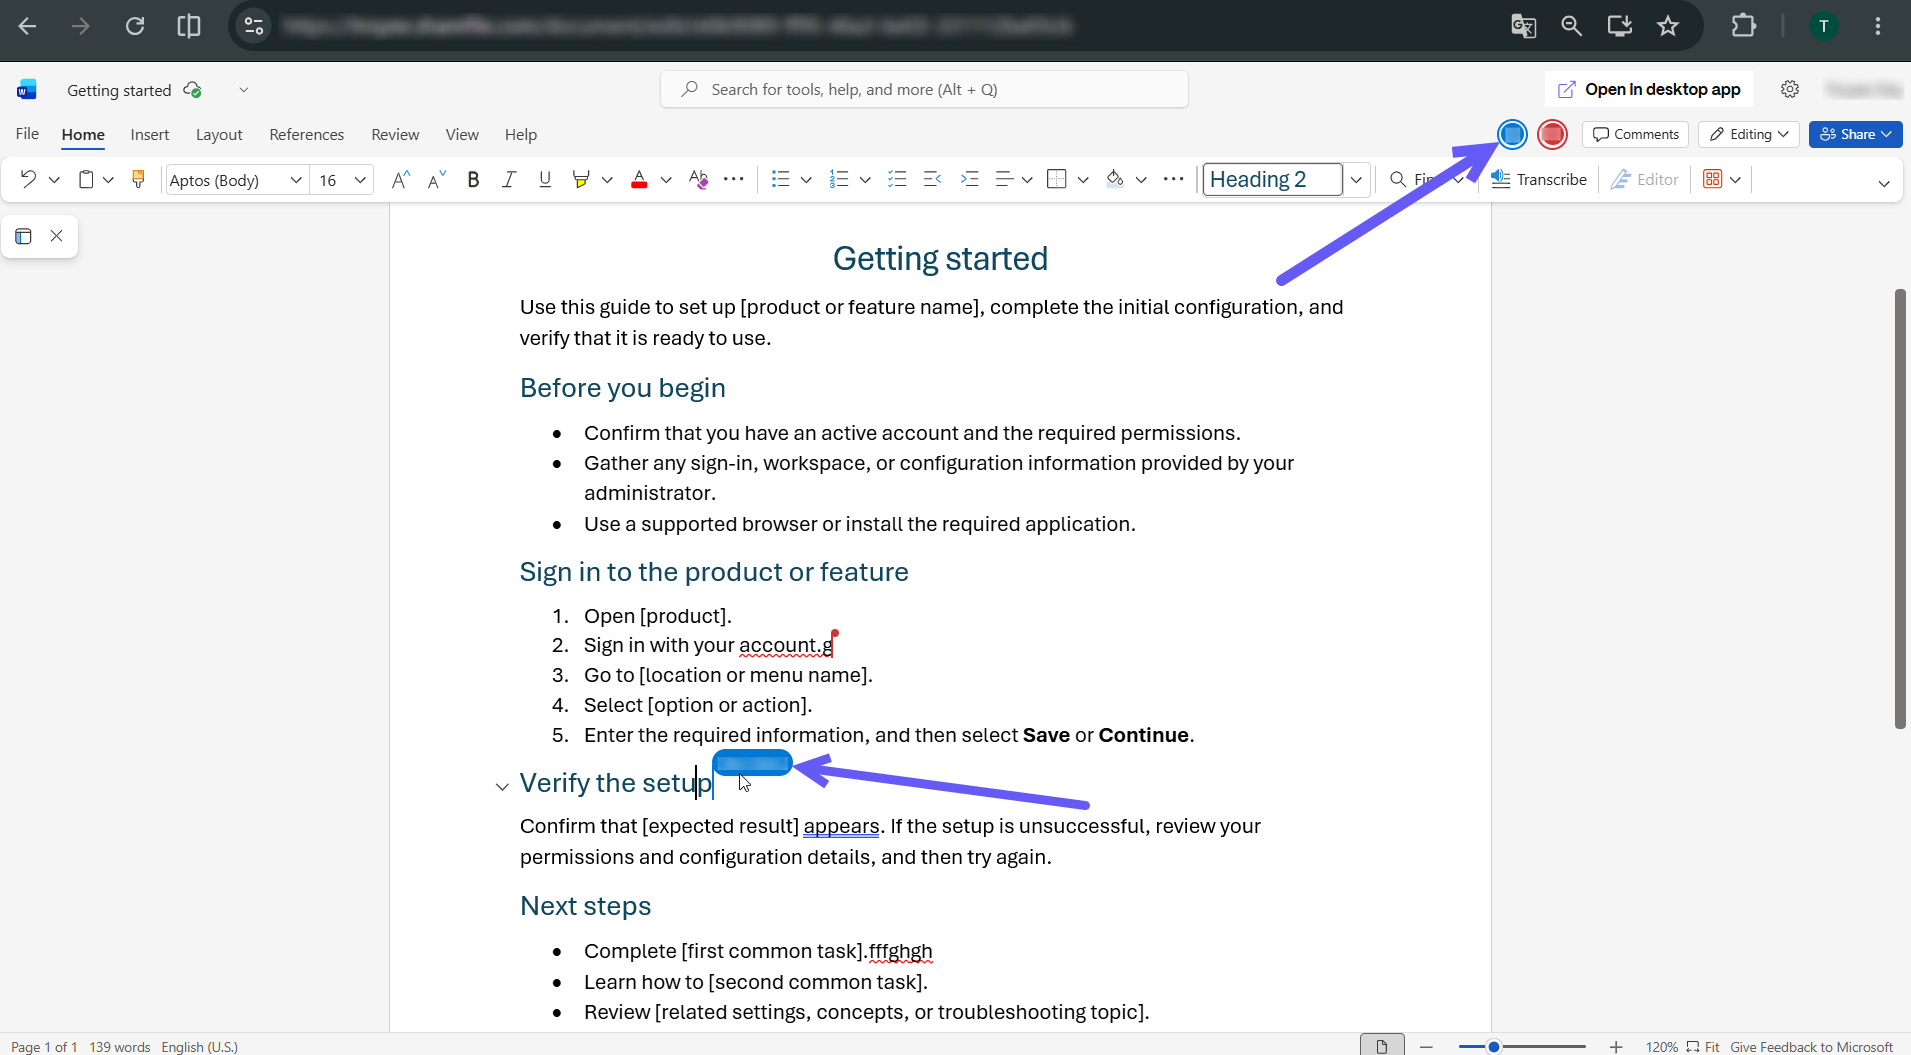Toggle bold formatting
The width and height of the screenshot is (1911, 1055).
(473, 179)
